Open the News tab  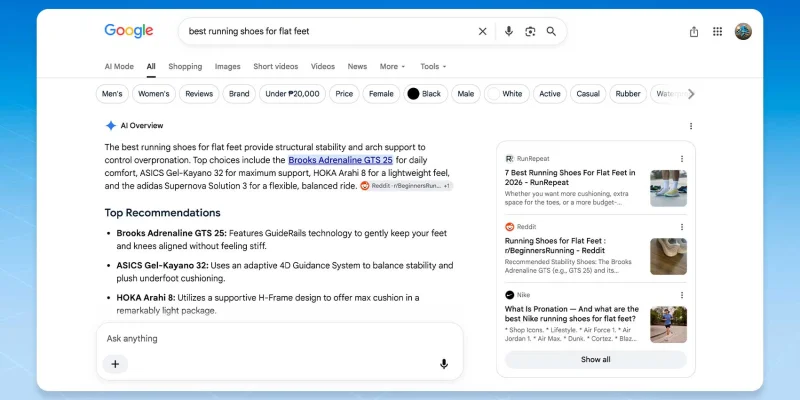click(357, 66)
